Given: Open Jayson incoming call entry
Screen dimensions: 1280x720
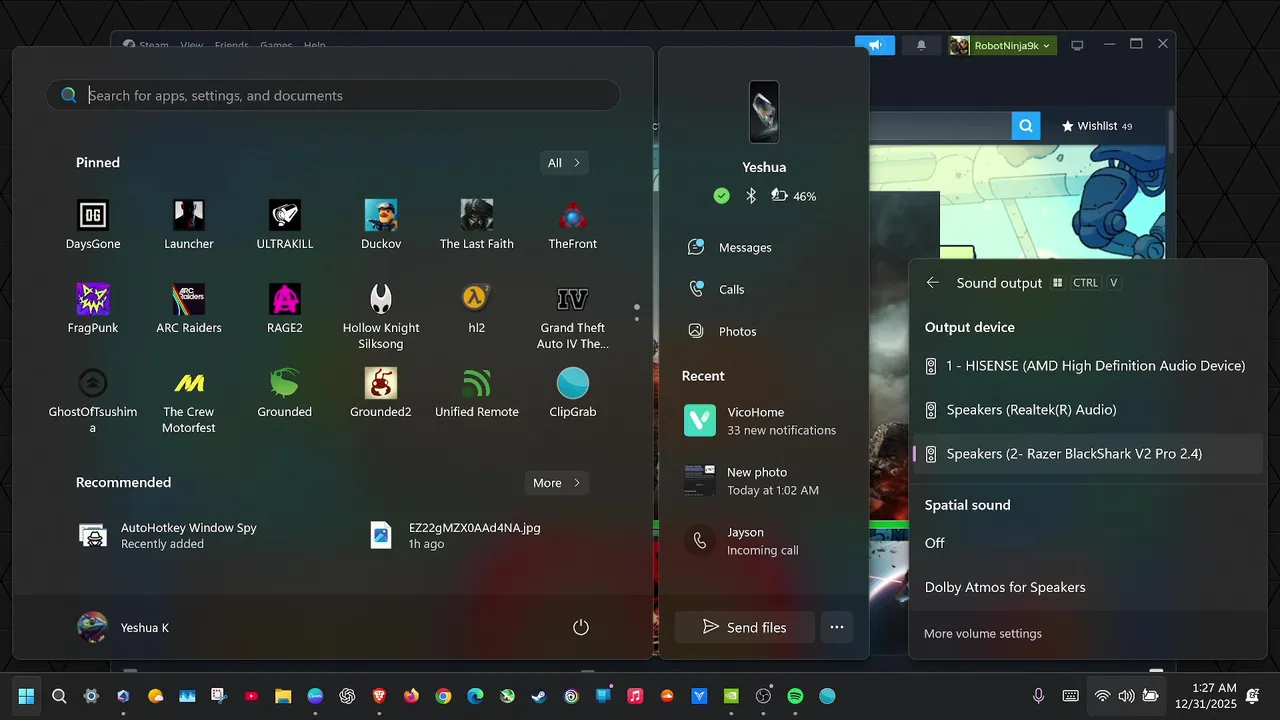Looking at the screenshot, I should pos(764,541).
